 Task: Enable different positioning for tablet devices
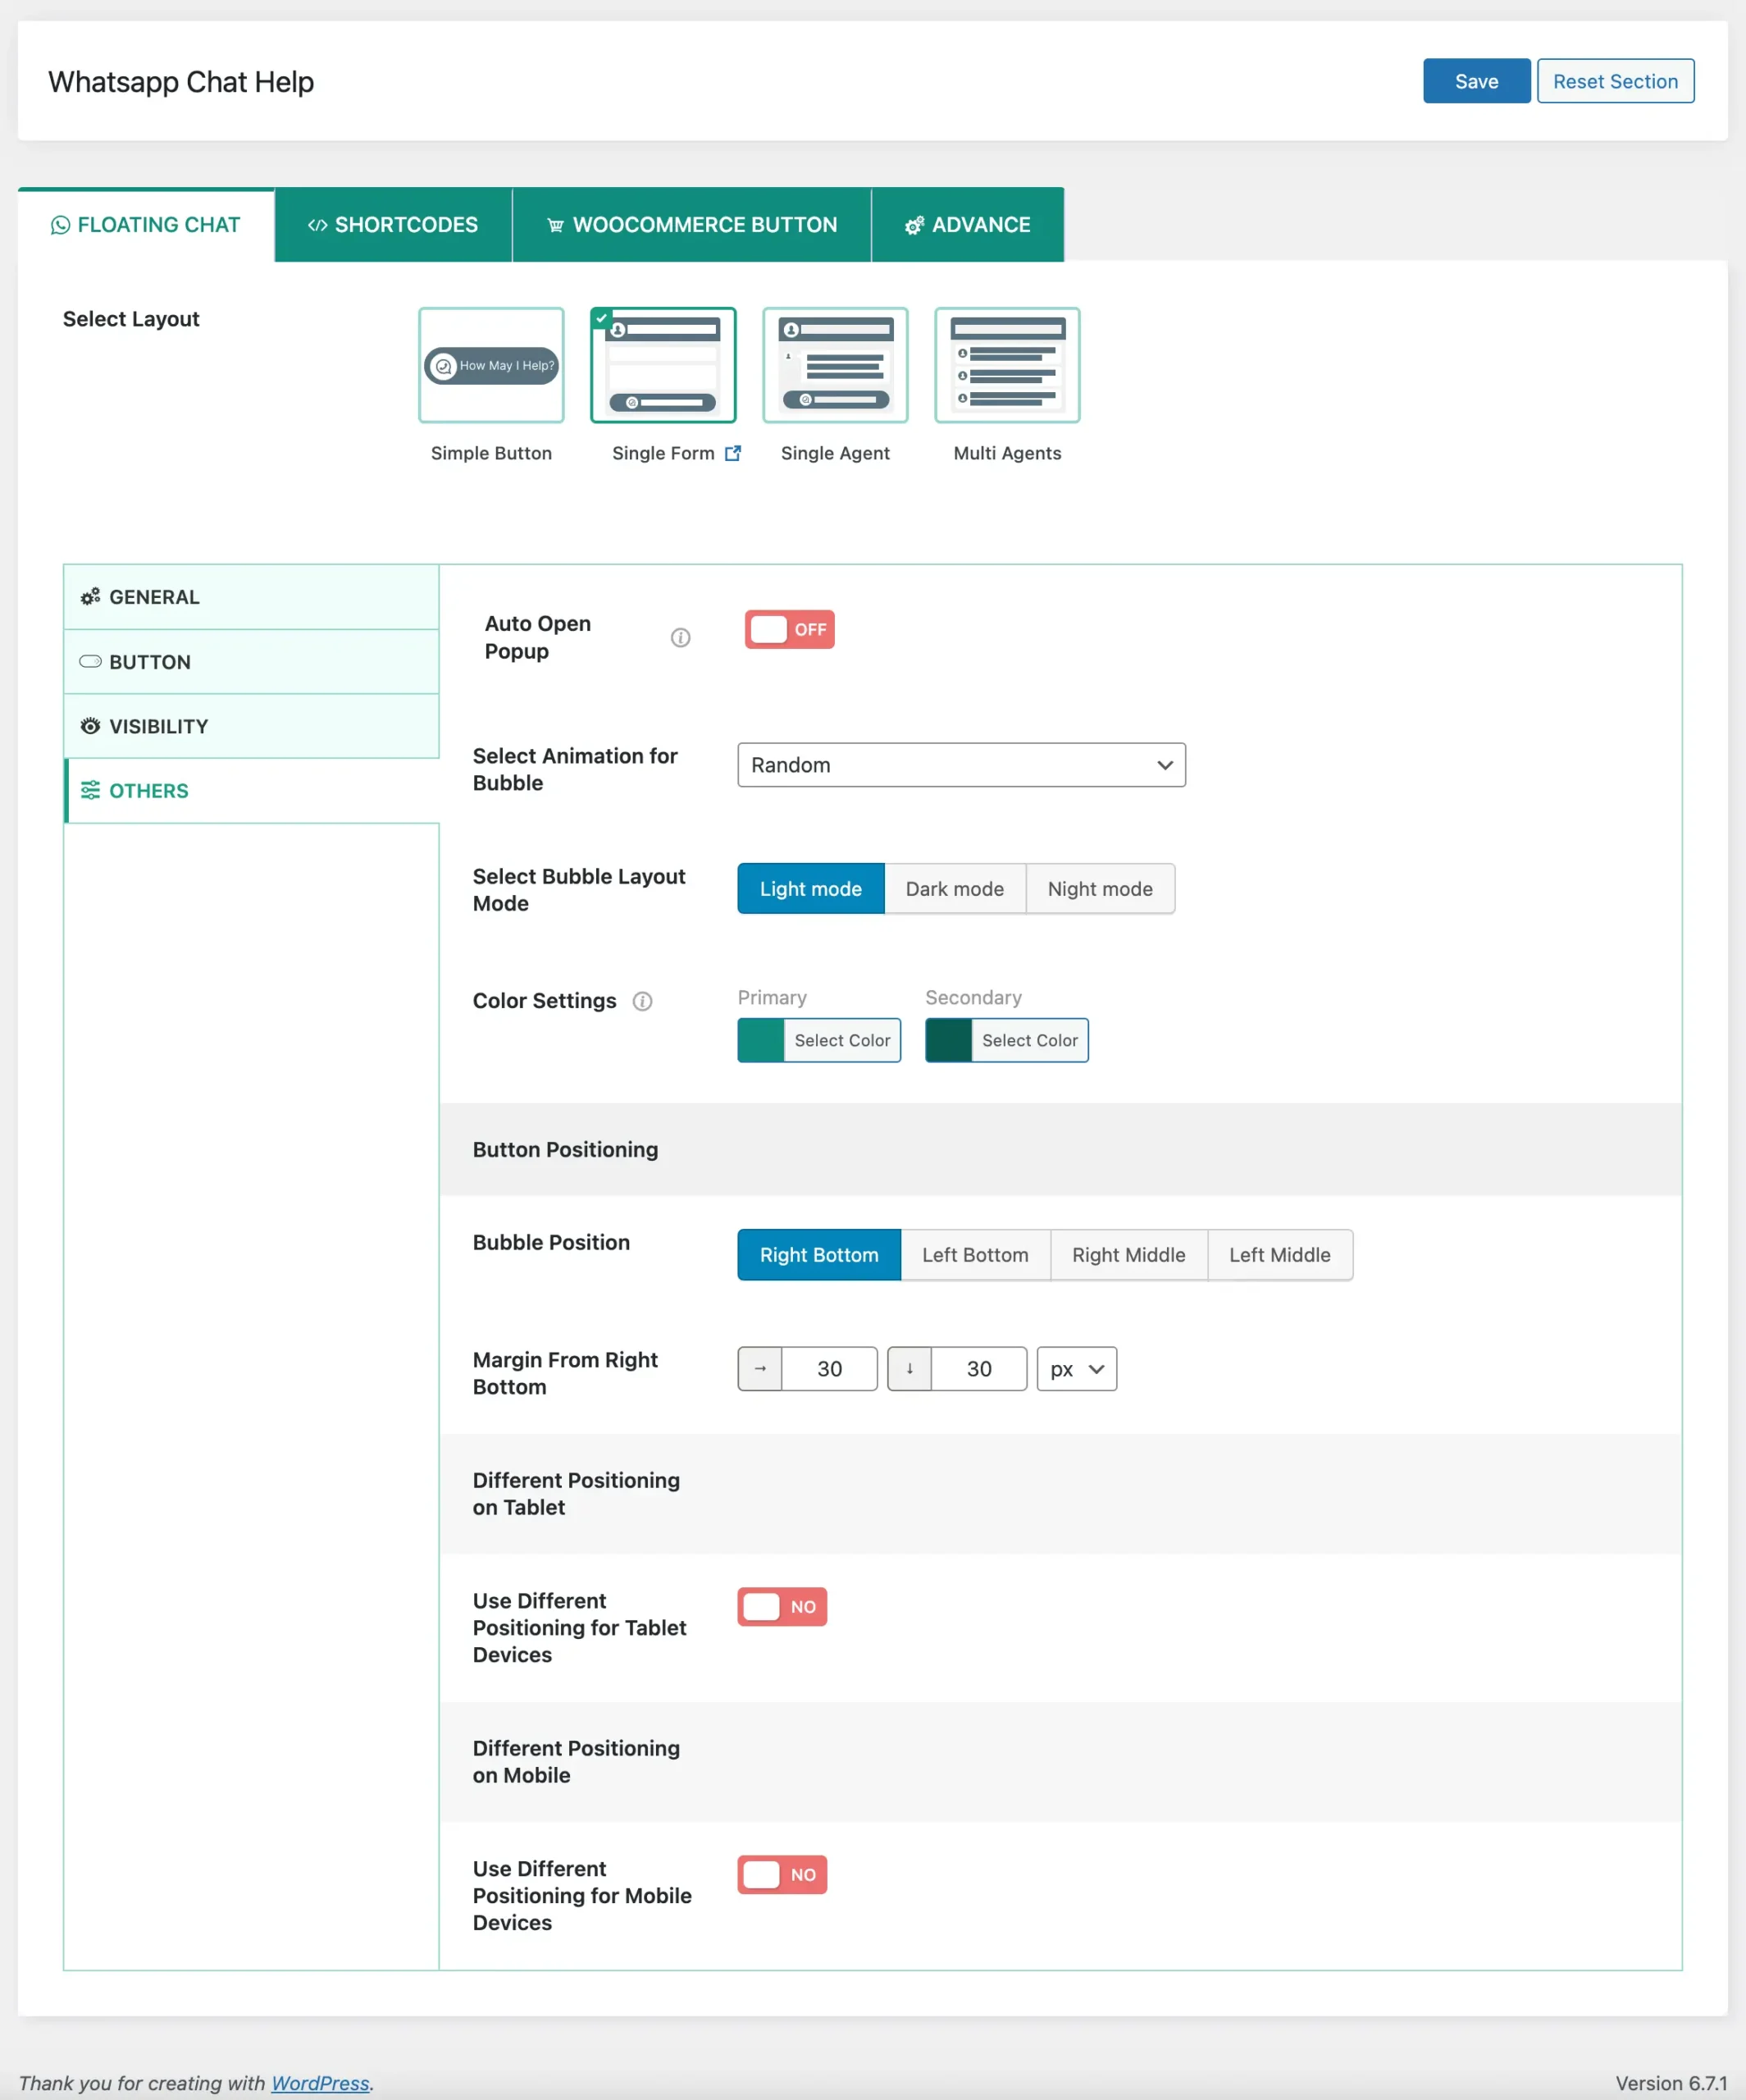point(782,1607)
